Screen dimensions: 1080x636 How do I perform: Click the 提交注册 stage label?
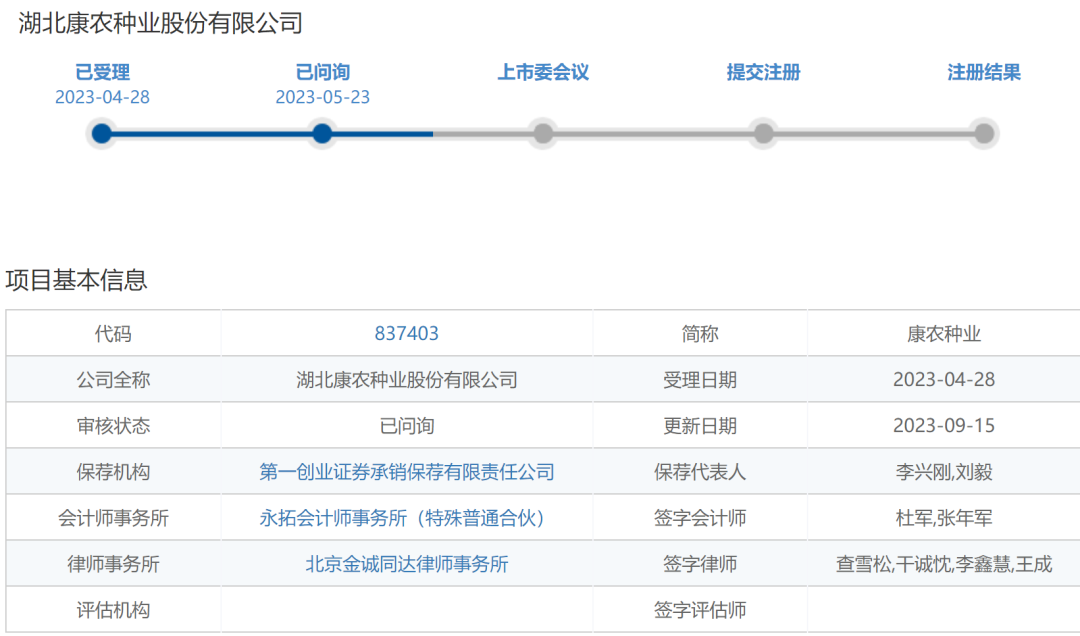(x=763, y=72)
